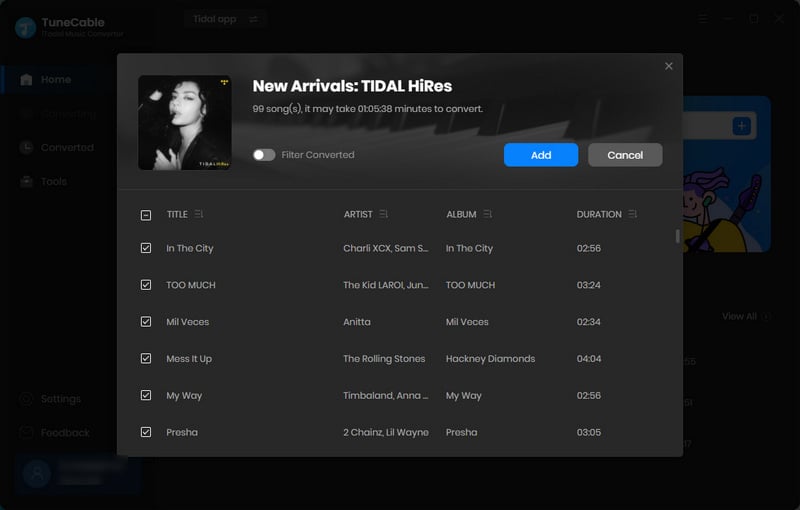Uncheck the My Way song

[x=146, y=395]
